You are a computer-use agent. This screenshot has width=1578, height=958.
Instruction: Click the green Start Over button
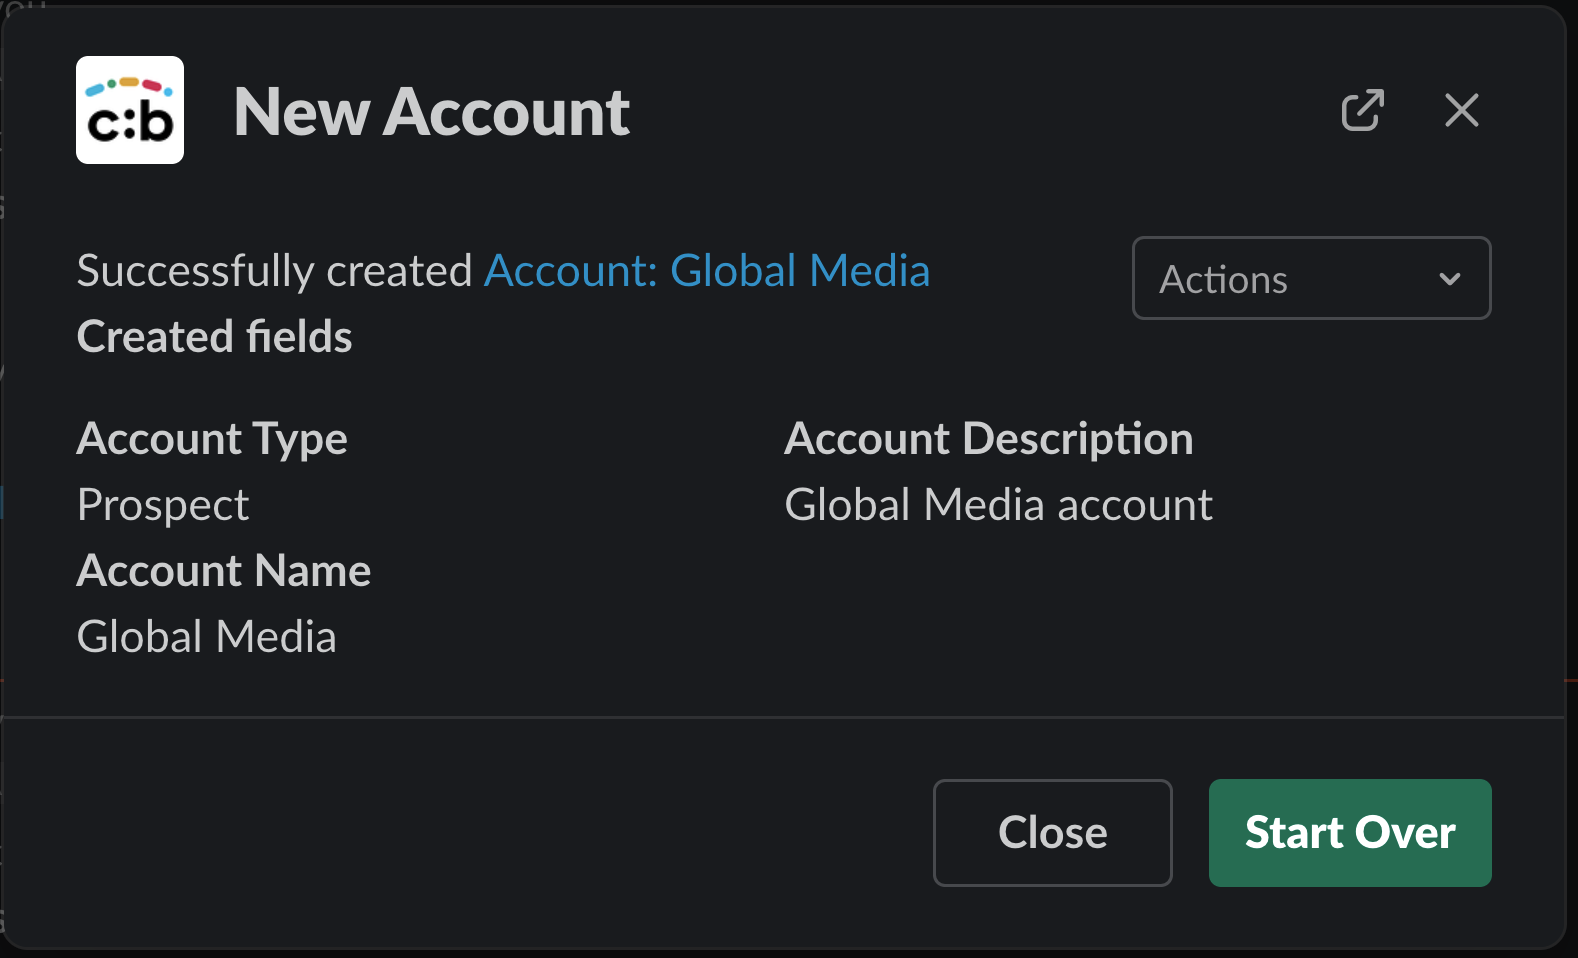click(x=1349, y=832)
